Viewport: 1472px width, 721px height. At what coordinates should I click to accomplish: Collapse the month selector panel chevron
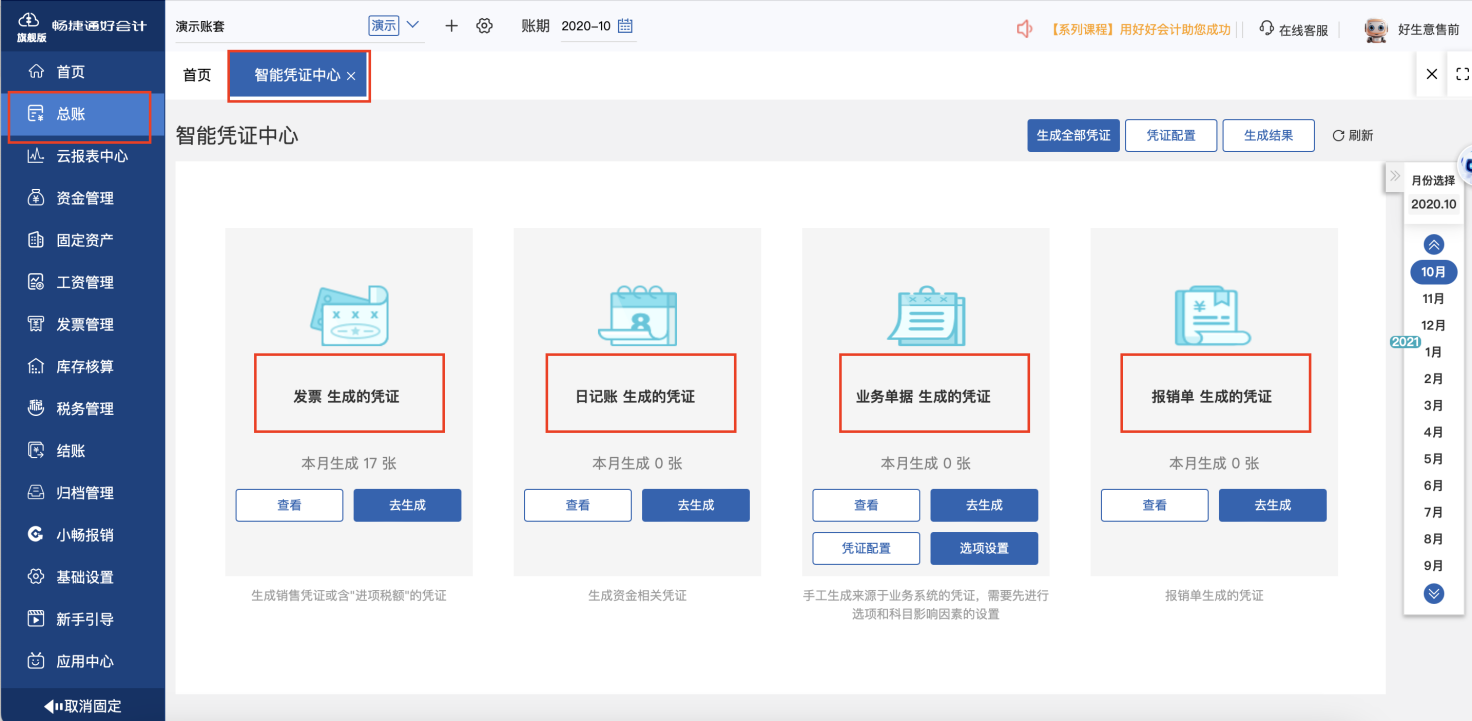1434,243
